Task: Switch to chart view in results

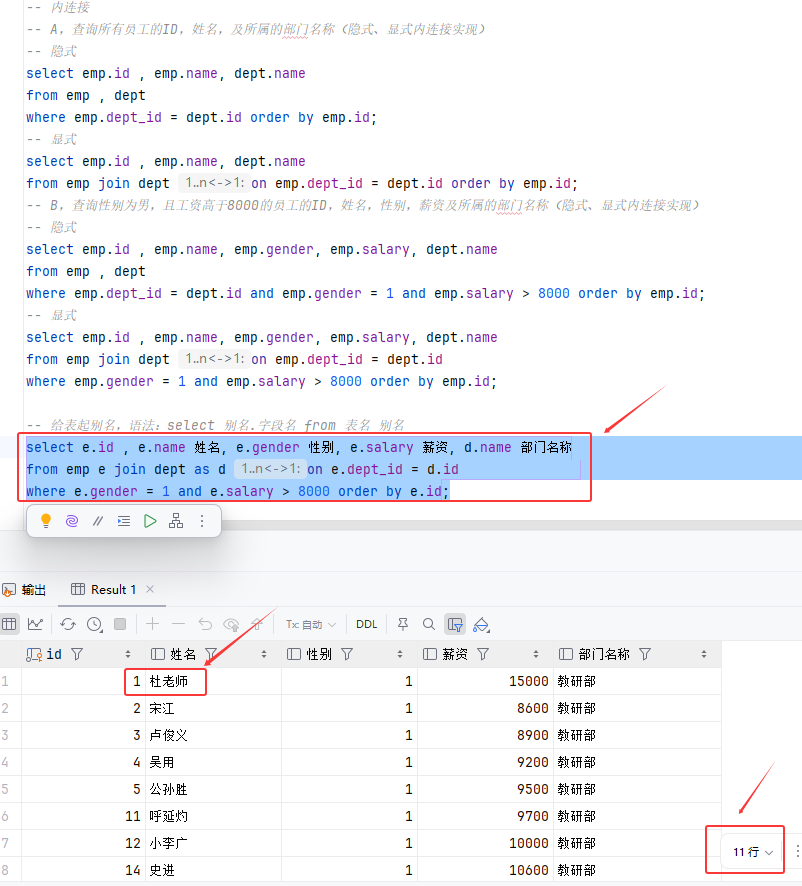Action: [x=36, y=624]
